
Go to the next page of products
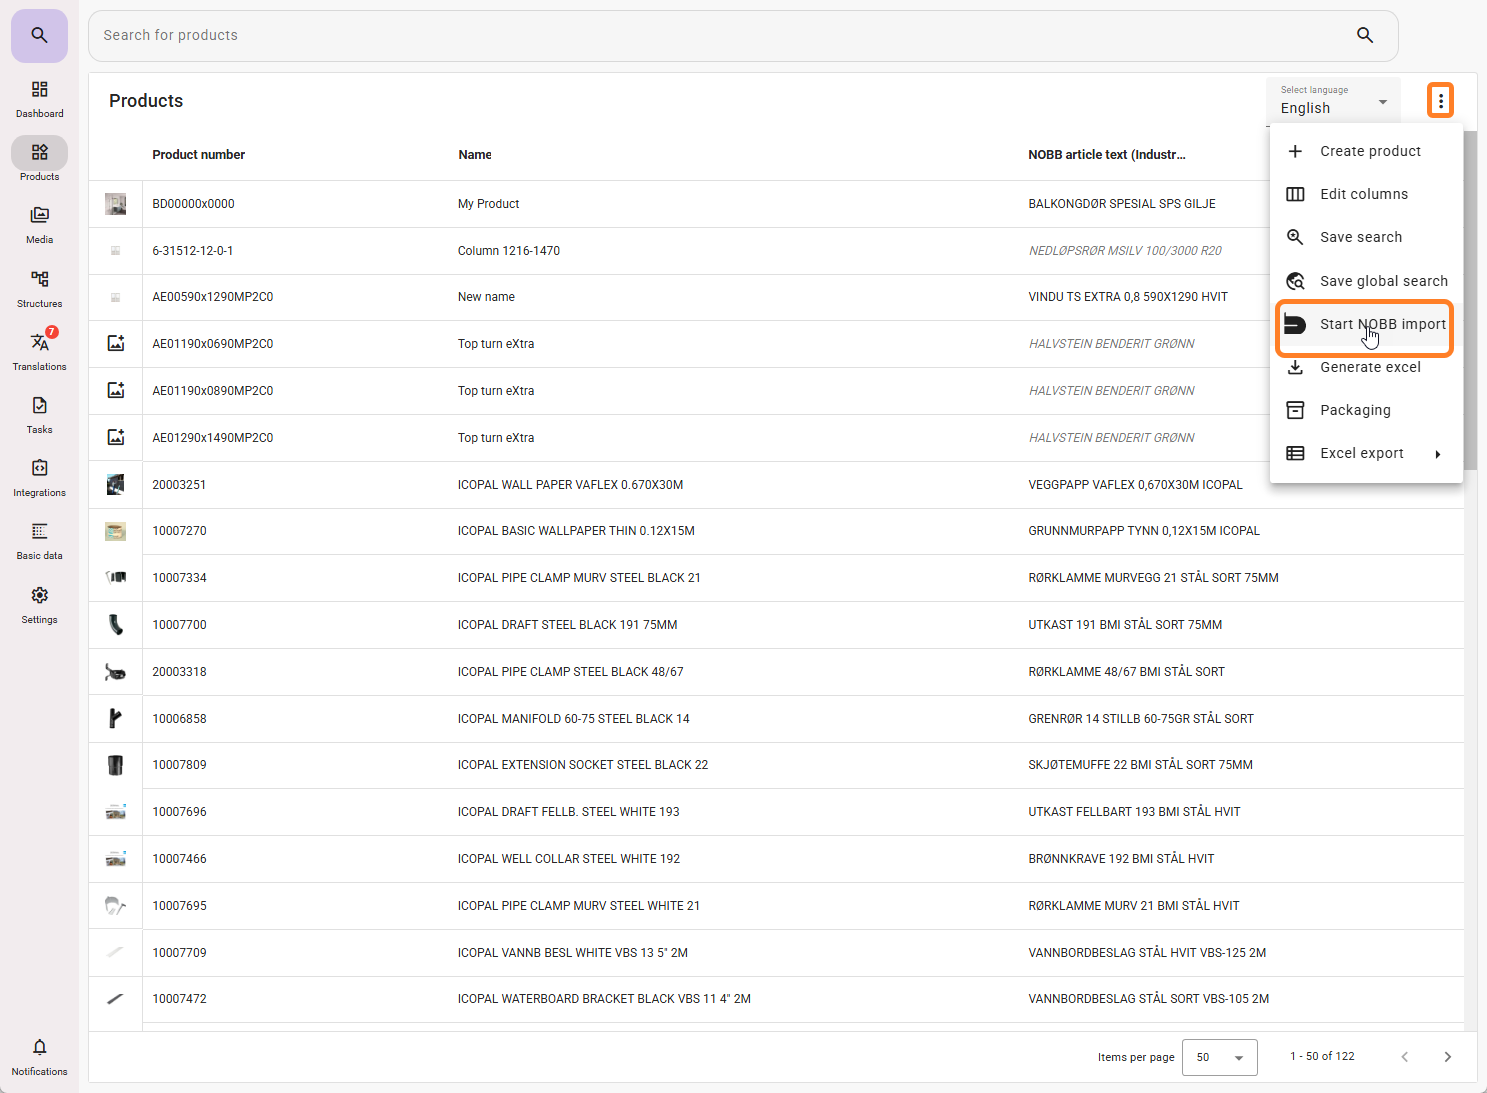coord(1447,1057)
